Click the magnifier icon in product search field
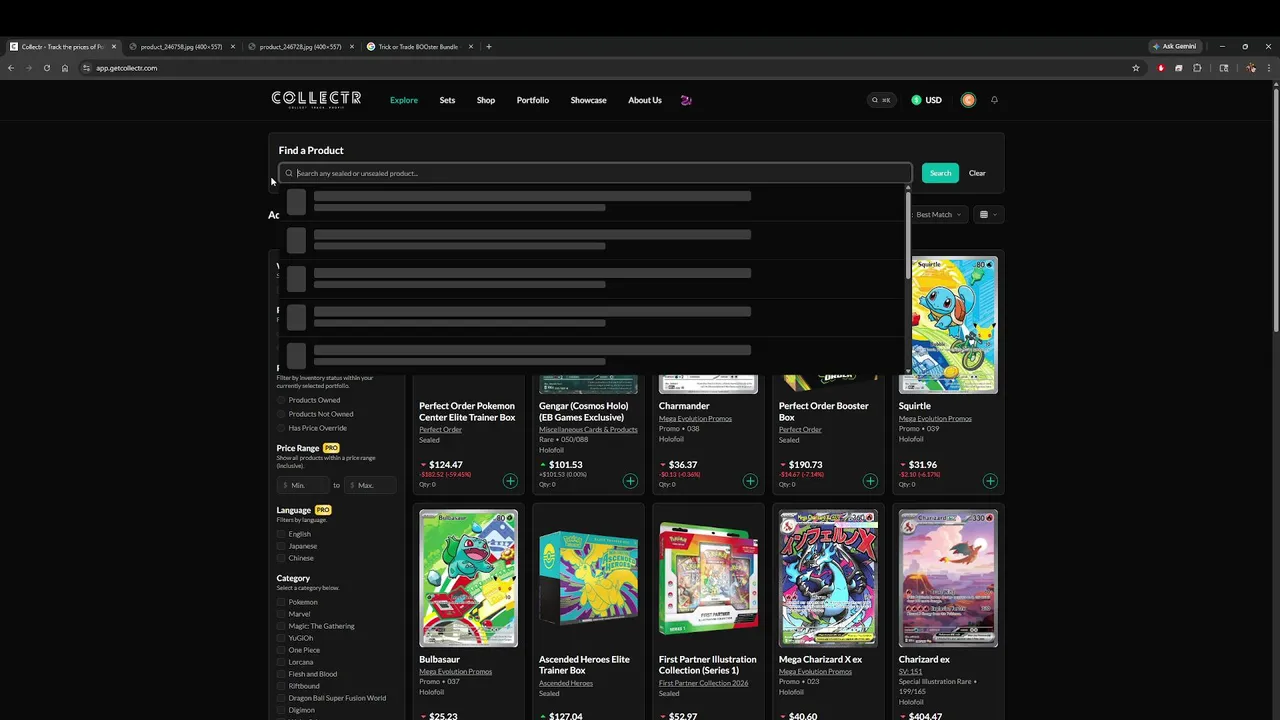The image size is (1280, 720). [x=289, y=173]
